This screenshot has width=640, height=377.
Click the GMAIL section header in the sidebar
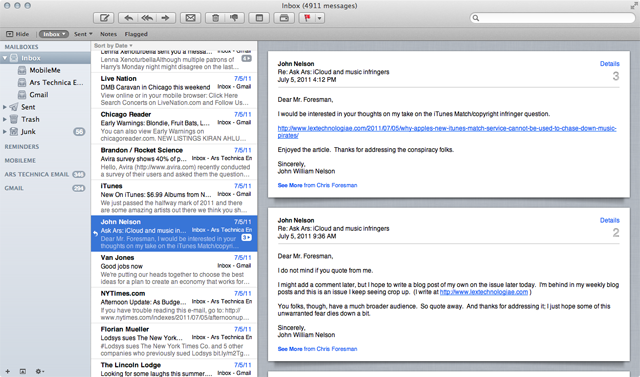coord(14,188)
